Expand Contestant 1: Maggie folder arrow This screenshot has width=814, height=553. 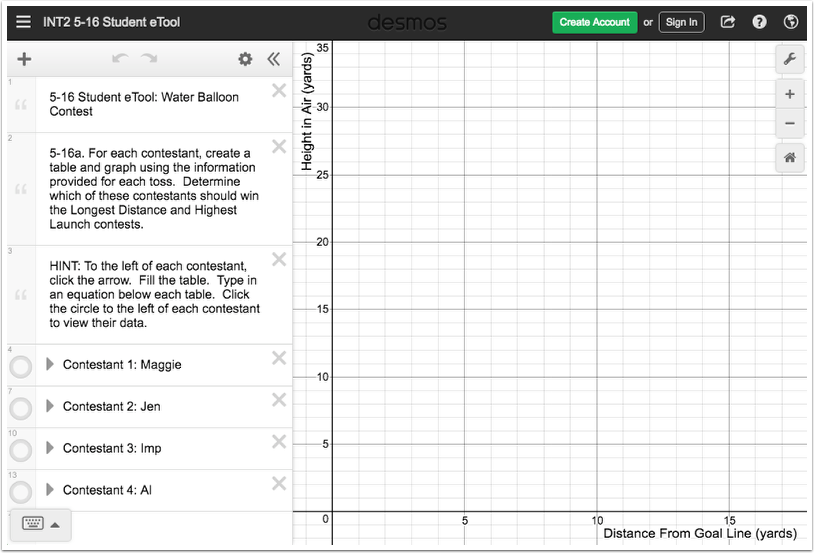50,364
